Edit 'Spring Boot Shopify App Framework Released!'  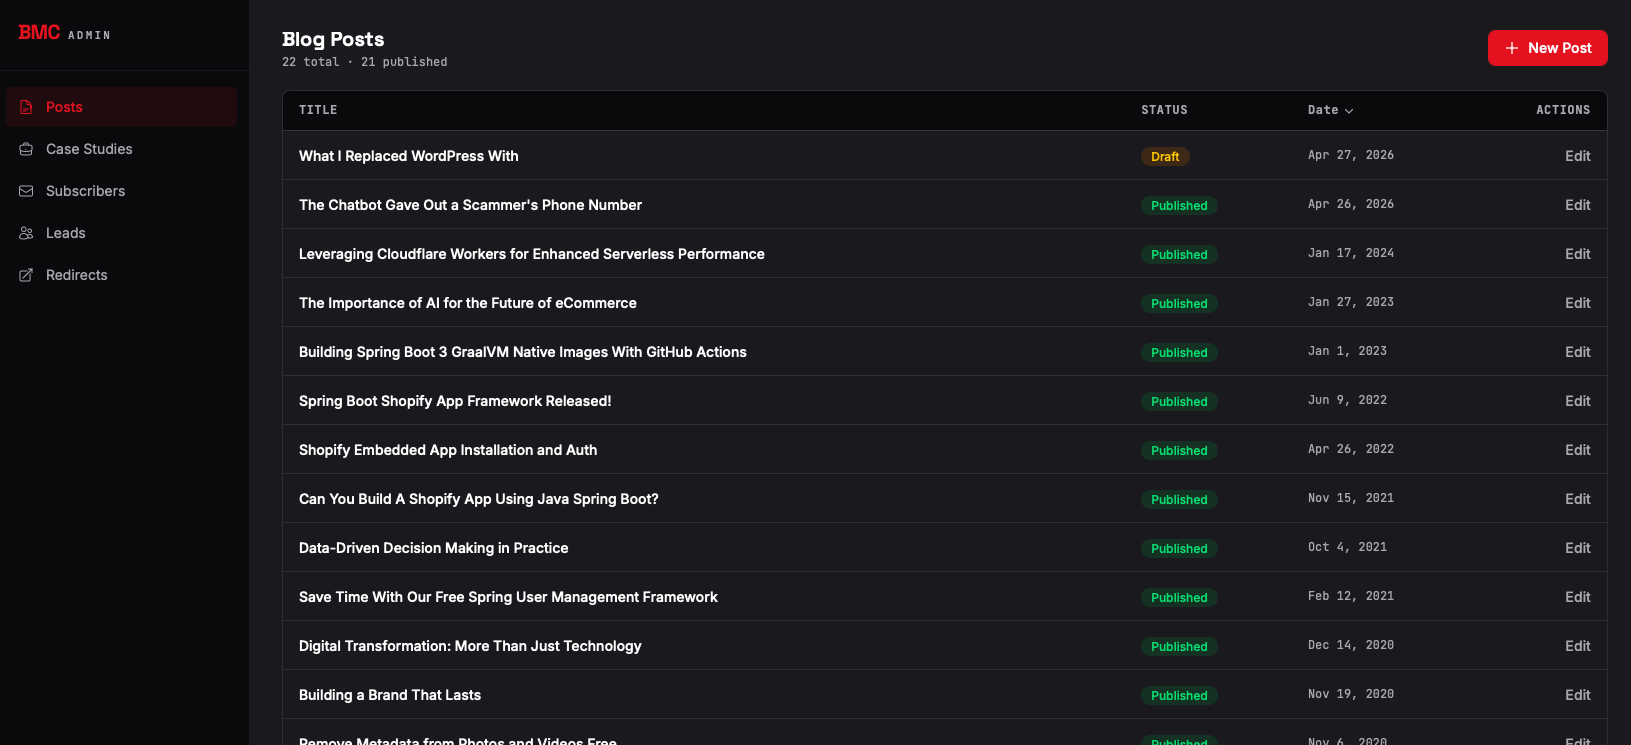1577,401
